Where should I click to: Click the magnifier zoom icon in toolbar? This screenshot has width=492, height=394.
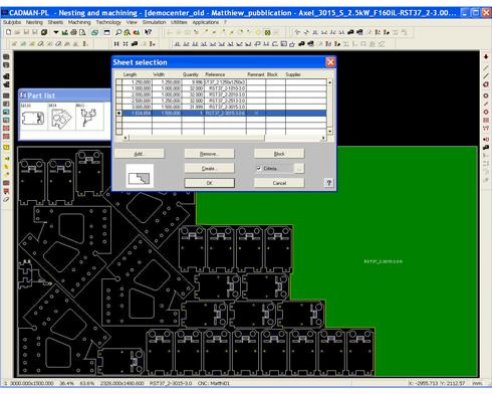118,32
